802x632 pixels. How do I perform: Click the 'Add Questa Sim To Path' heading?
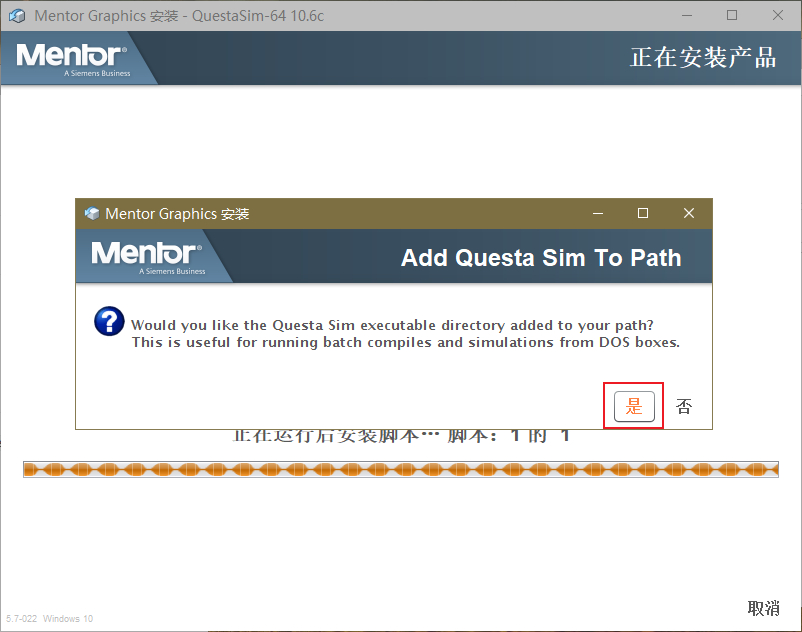541,257
